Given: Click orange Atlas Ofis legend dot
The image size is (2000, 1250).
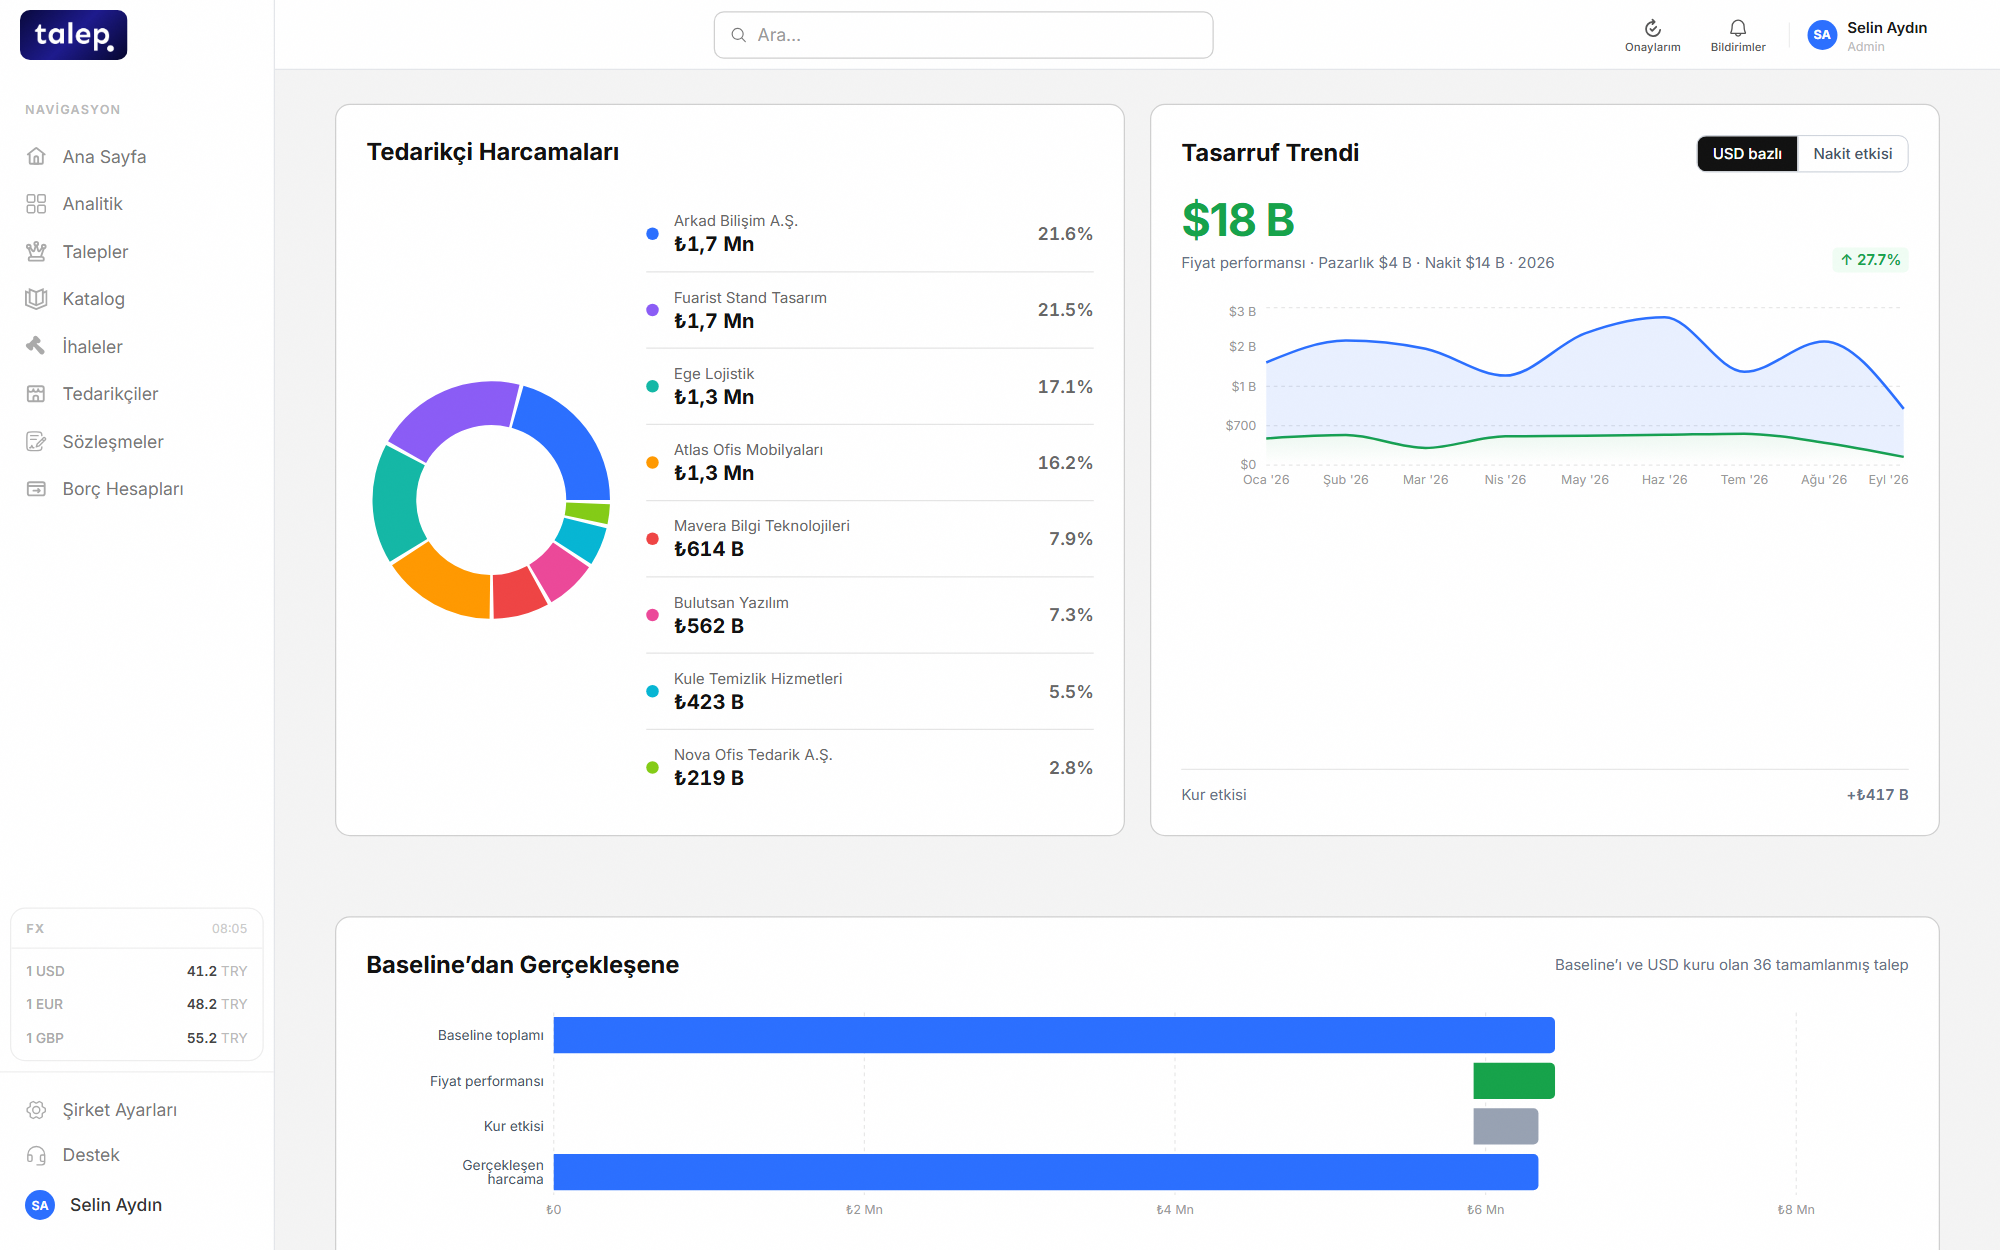Looking at the screenshot, I should (x=652, y=463).
